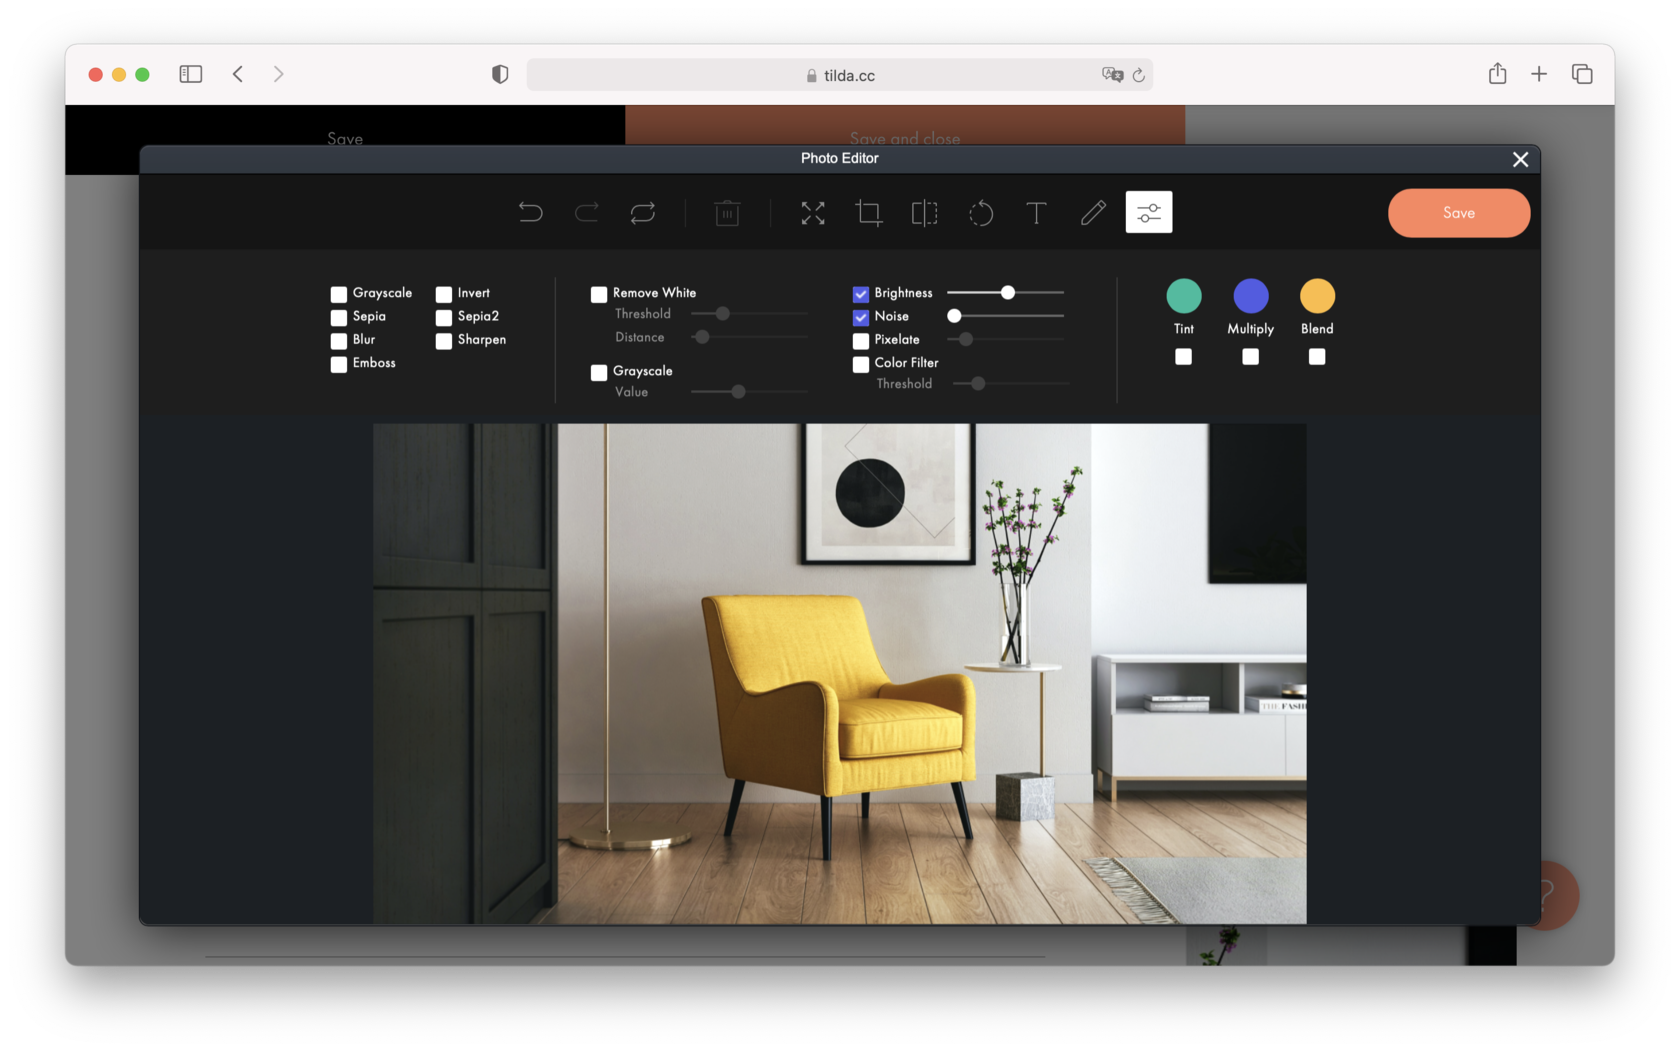
Task: Select the Crop tool
Action: click(869, 212)
